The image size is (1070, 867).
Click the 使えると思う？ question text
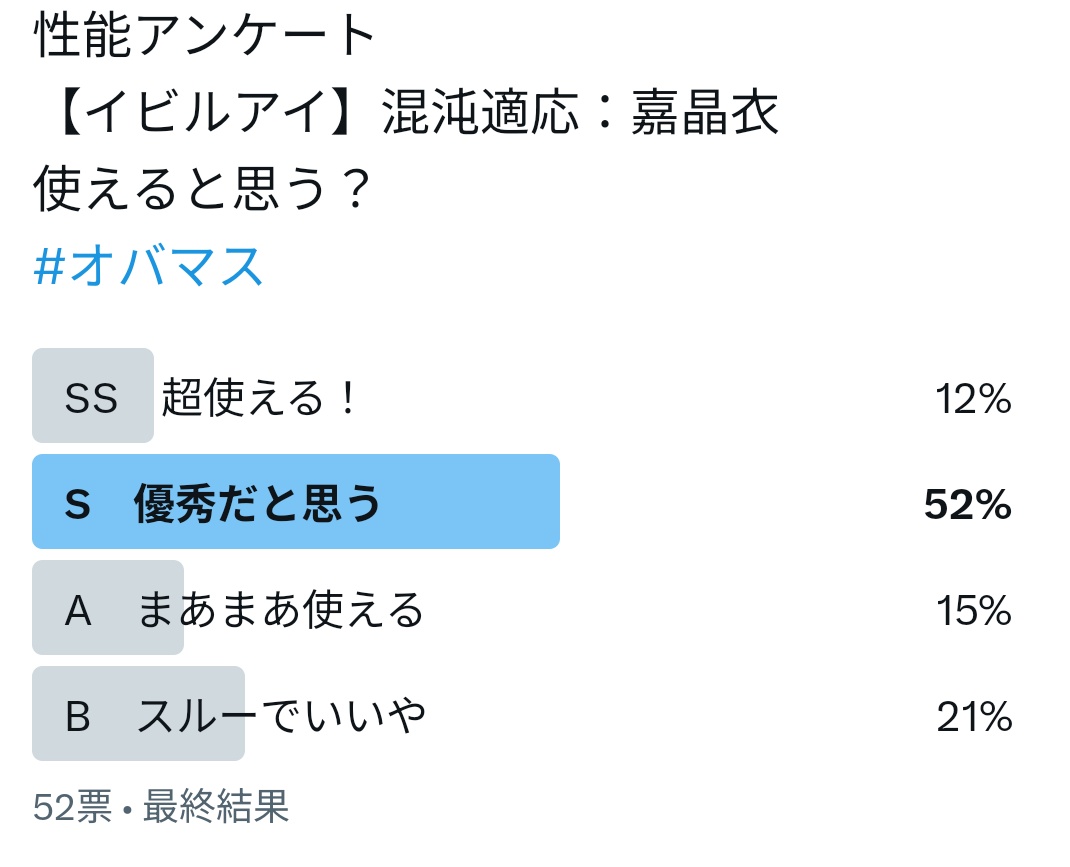203,188
